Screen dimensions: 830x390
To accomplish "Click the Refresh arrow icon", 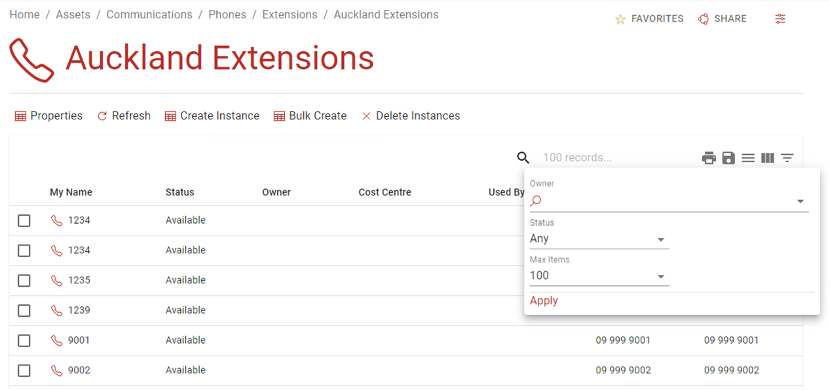I will (x=102, y=116).
